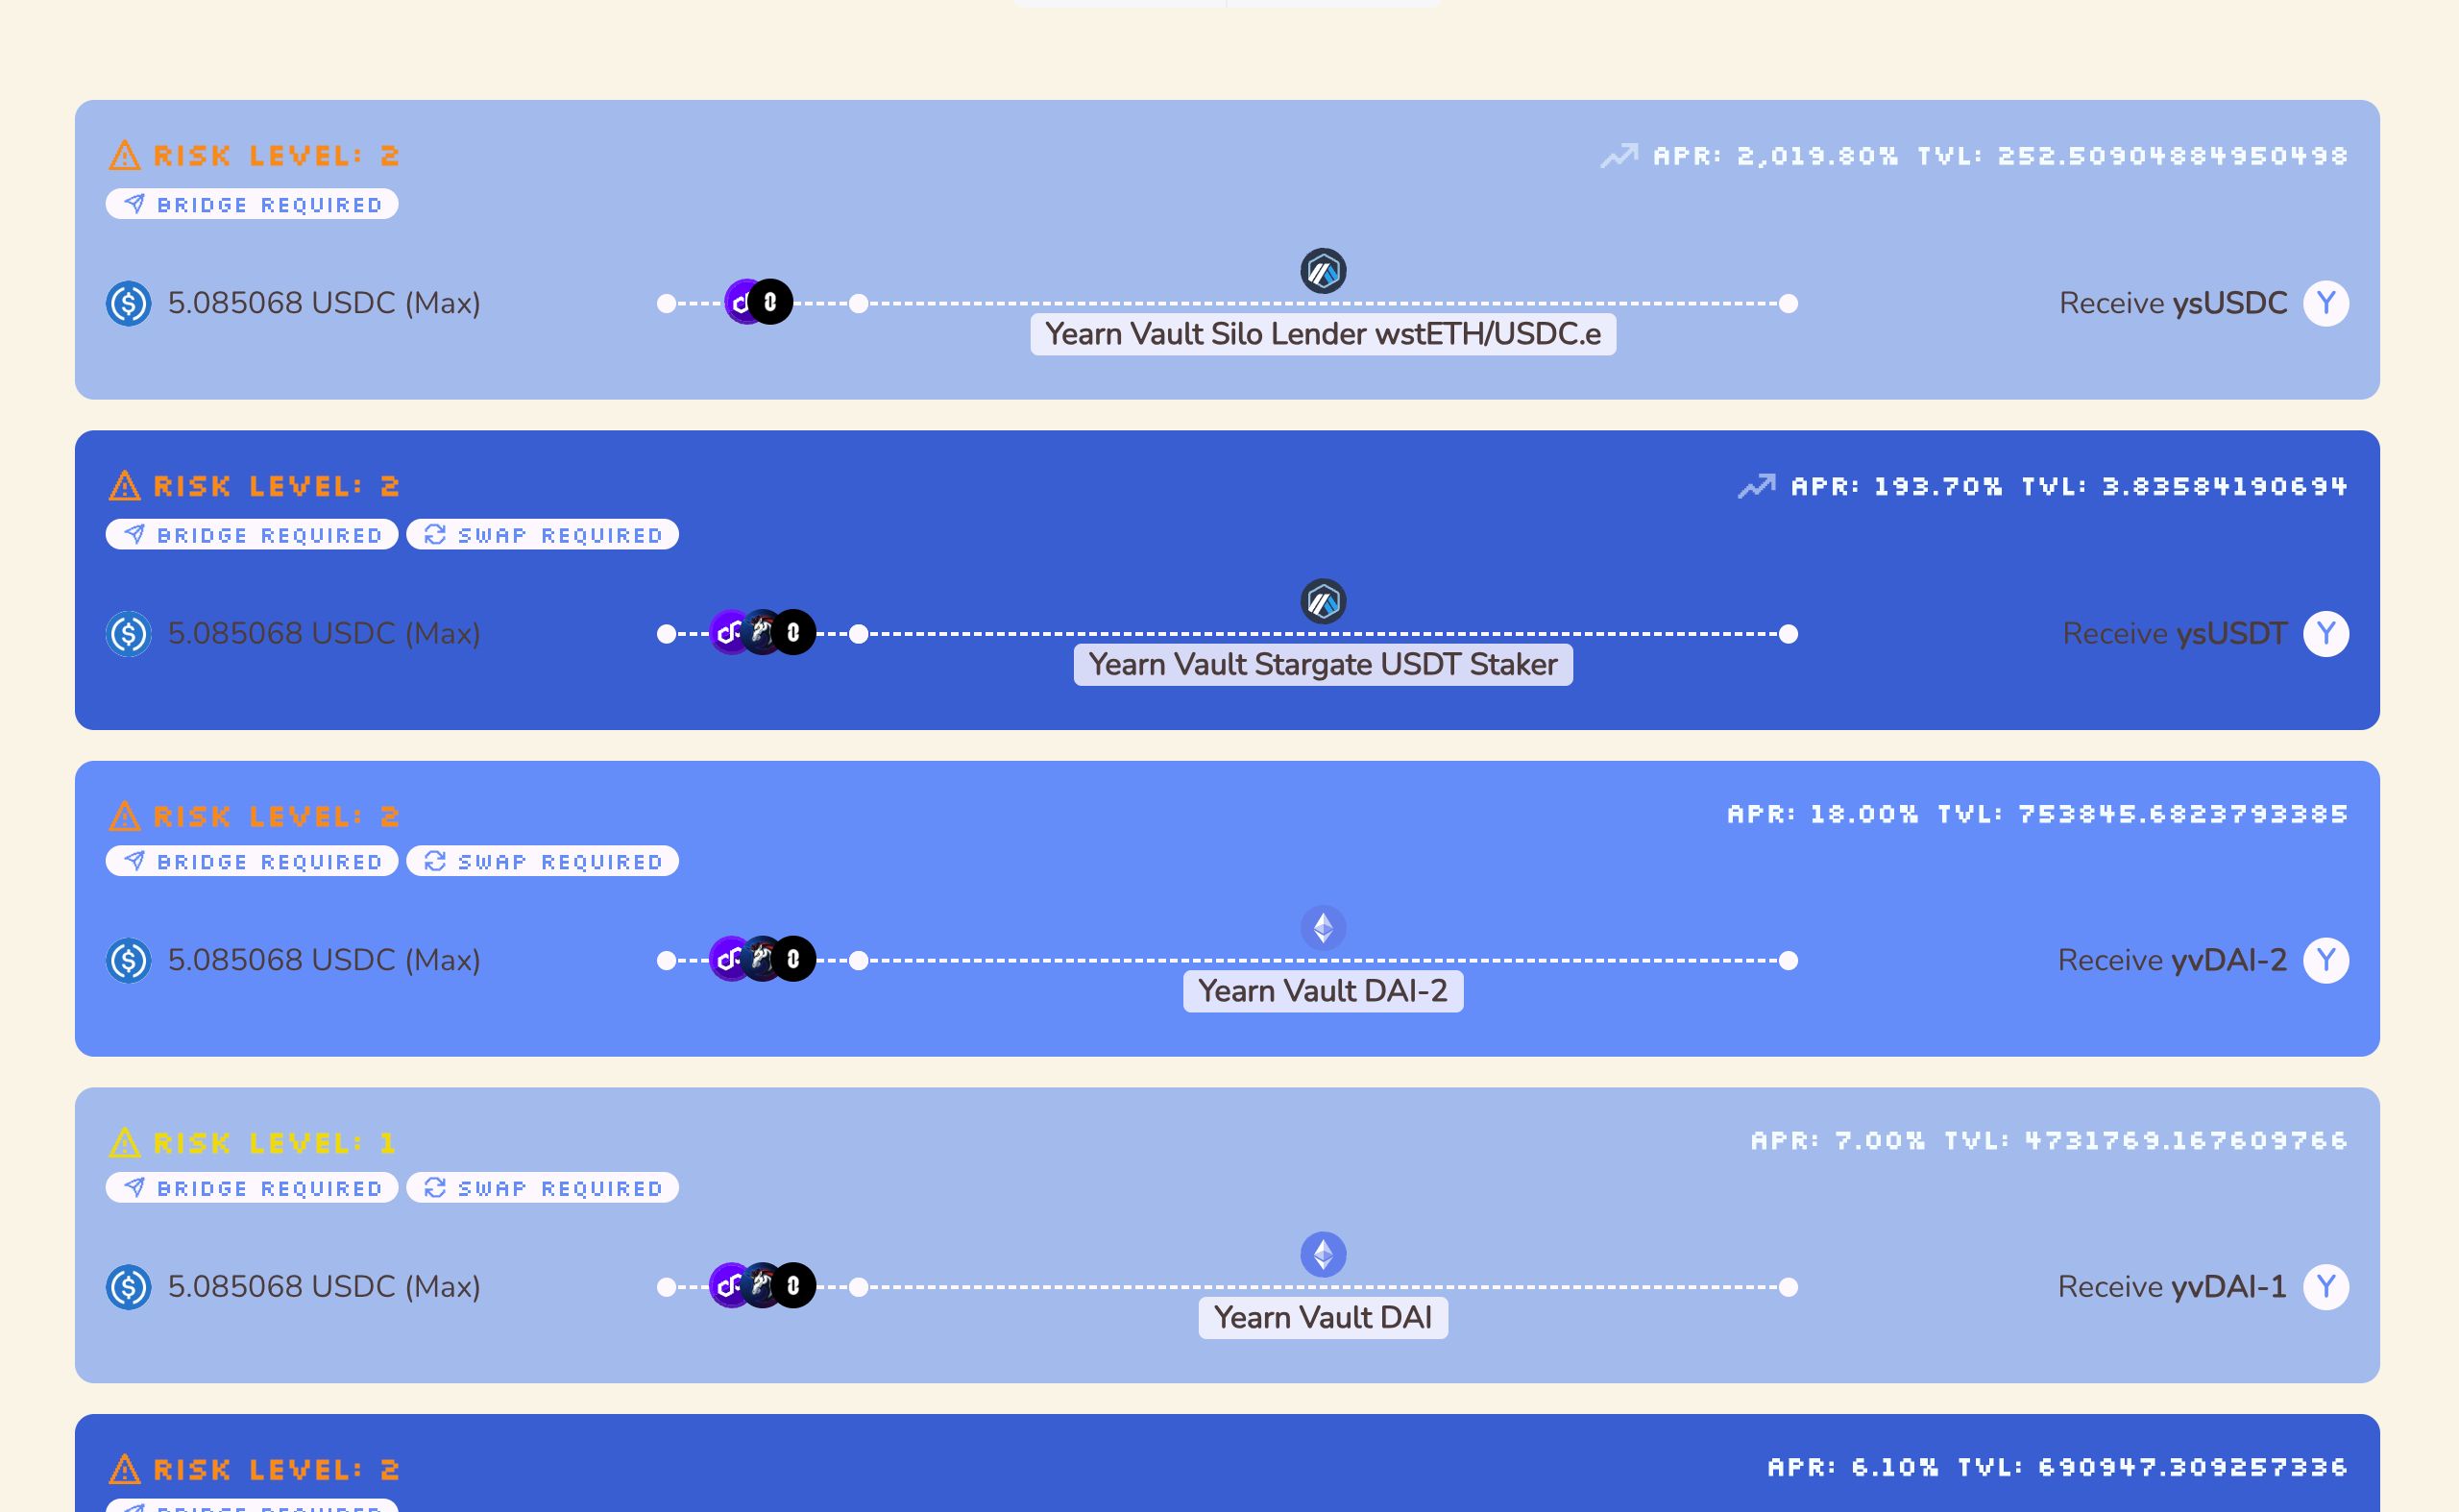Click the Bridge Required badge in the yvDAI-1 card
This screenshot has height=1512, width=2459.
point(252,1188)
